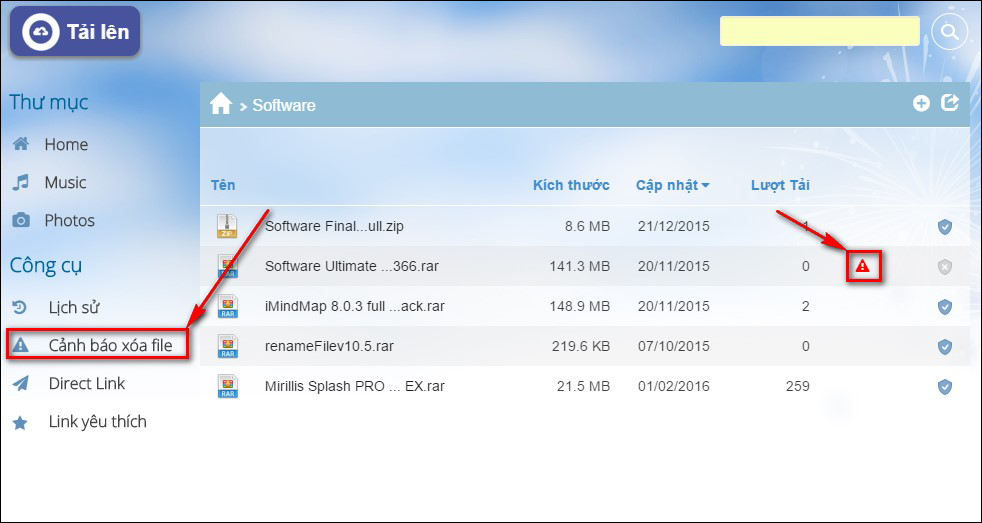This screenshot has width=982, height=523.
Task: Click the magnifier search icon
Action: point(949,31)
